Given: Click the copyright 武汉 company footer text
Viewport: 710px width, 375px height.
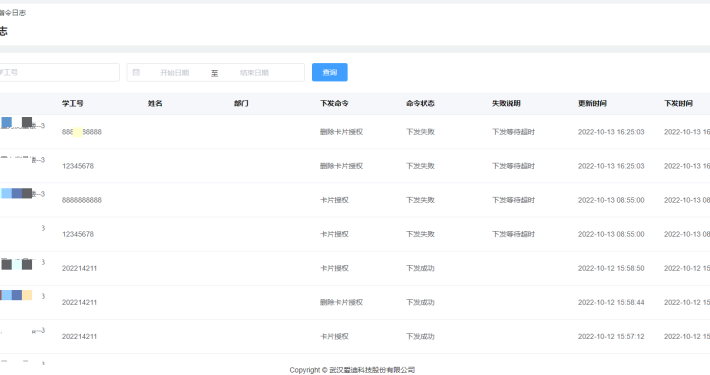Looking at the screenshot, I should coord(352,370).
